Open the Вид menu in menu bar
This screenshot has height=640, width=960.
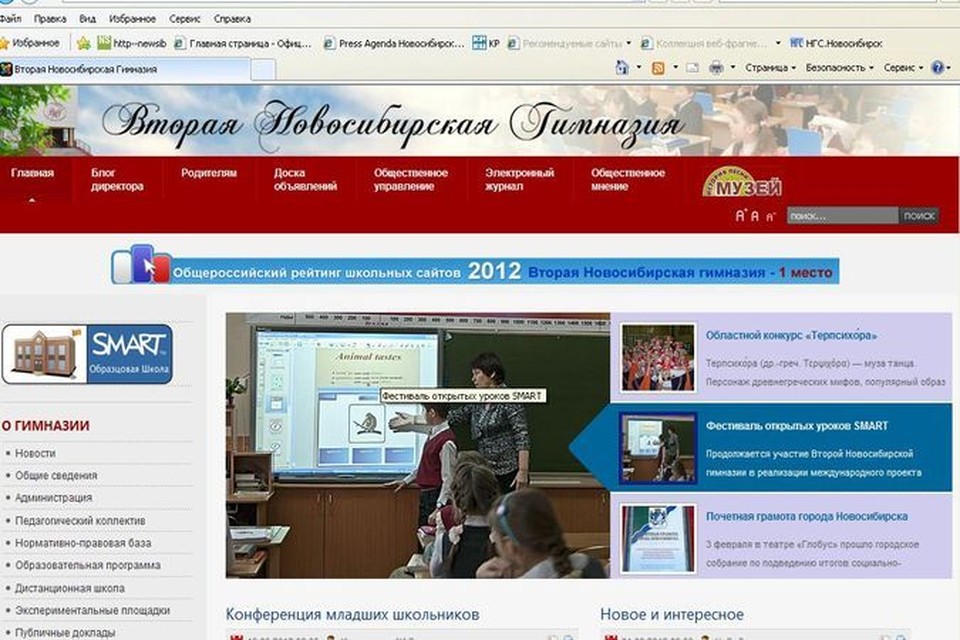coord(88,19)
